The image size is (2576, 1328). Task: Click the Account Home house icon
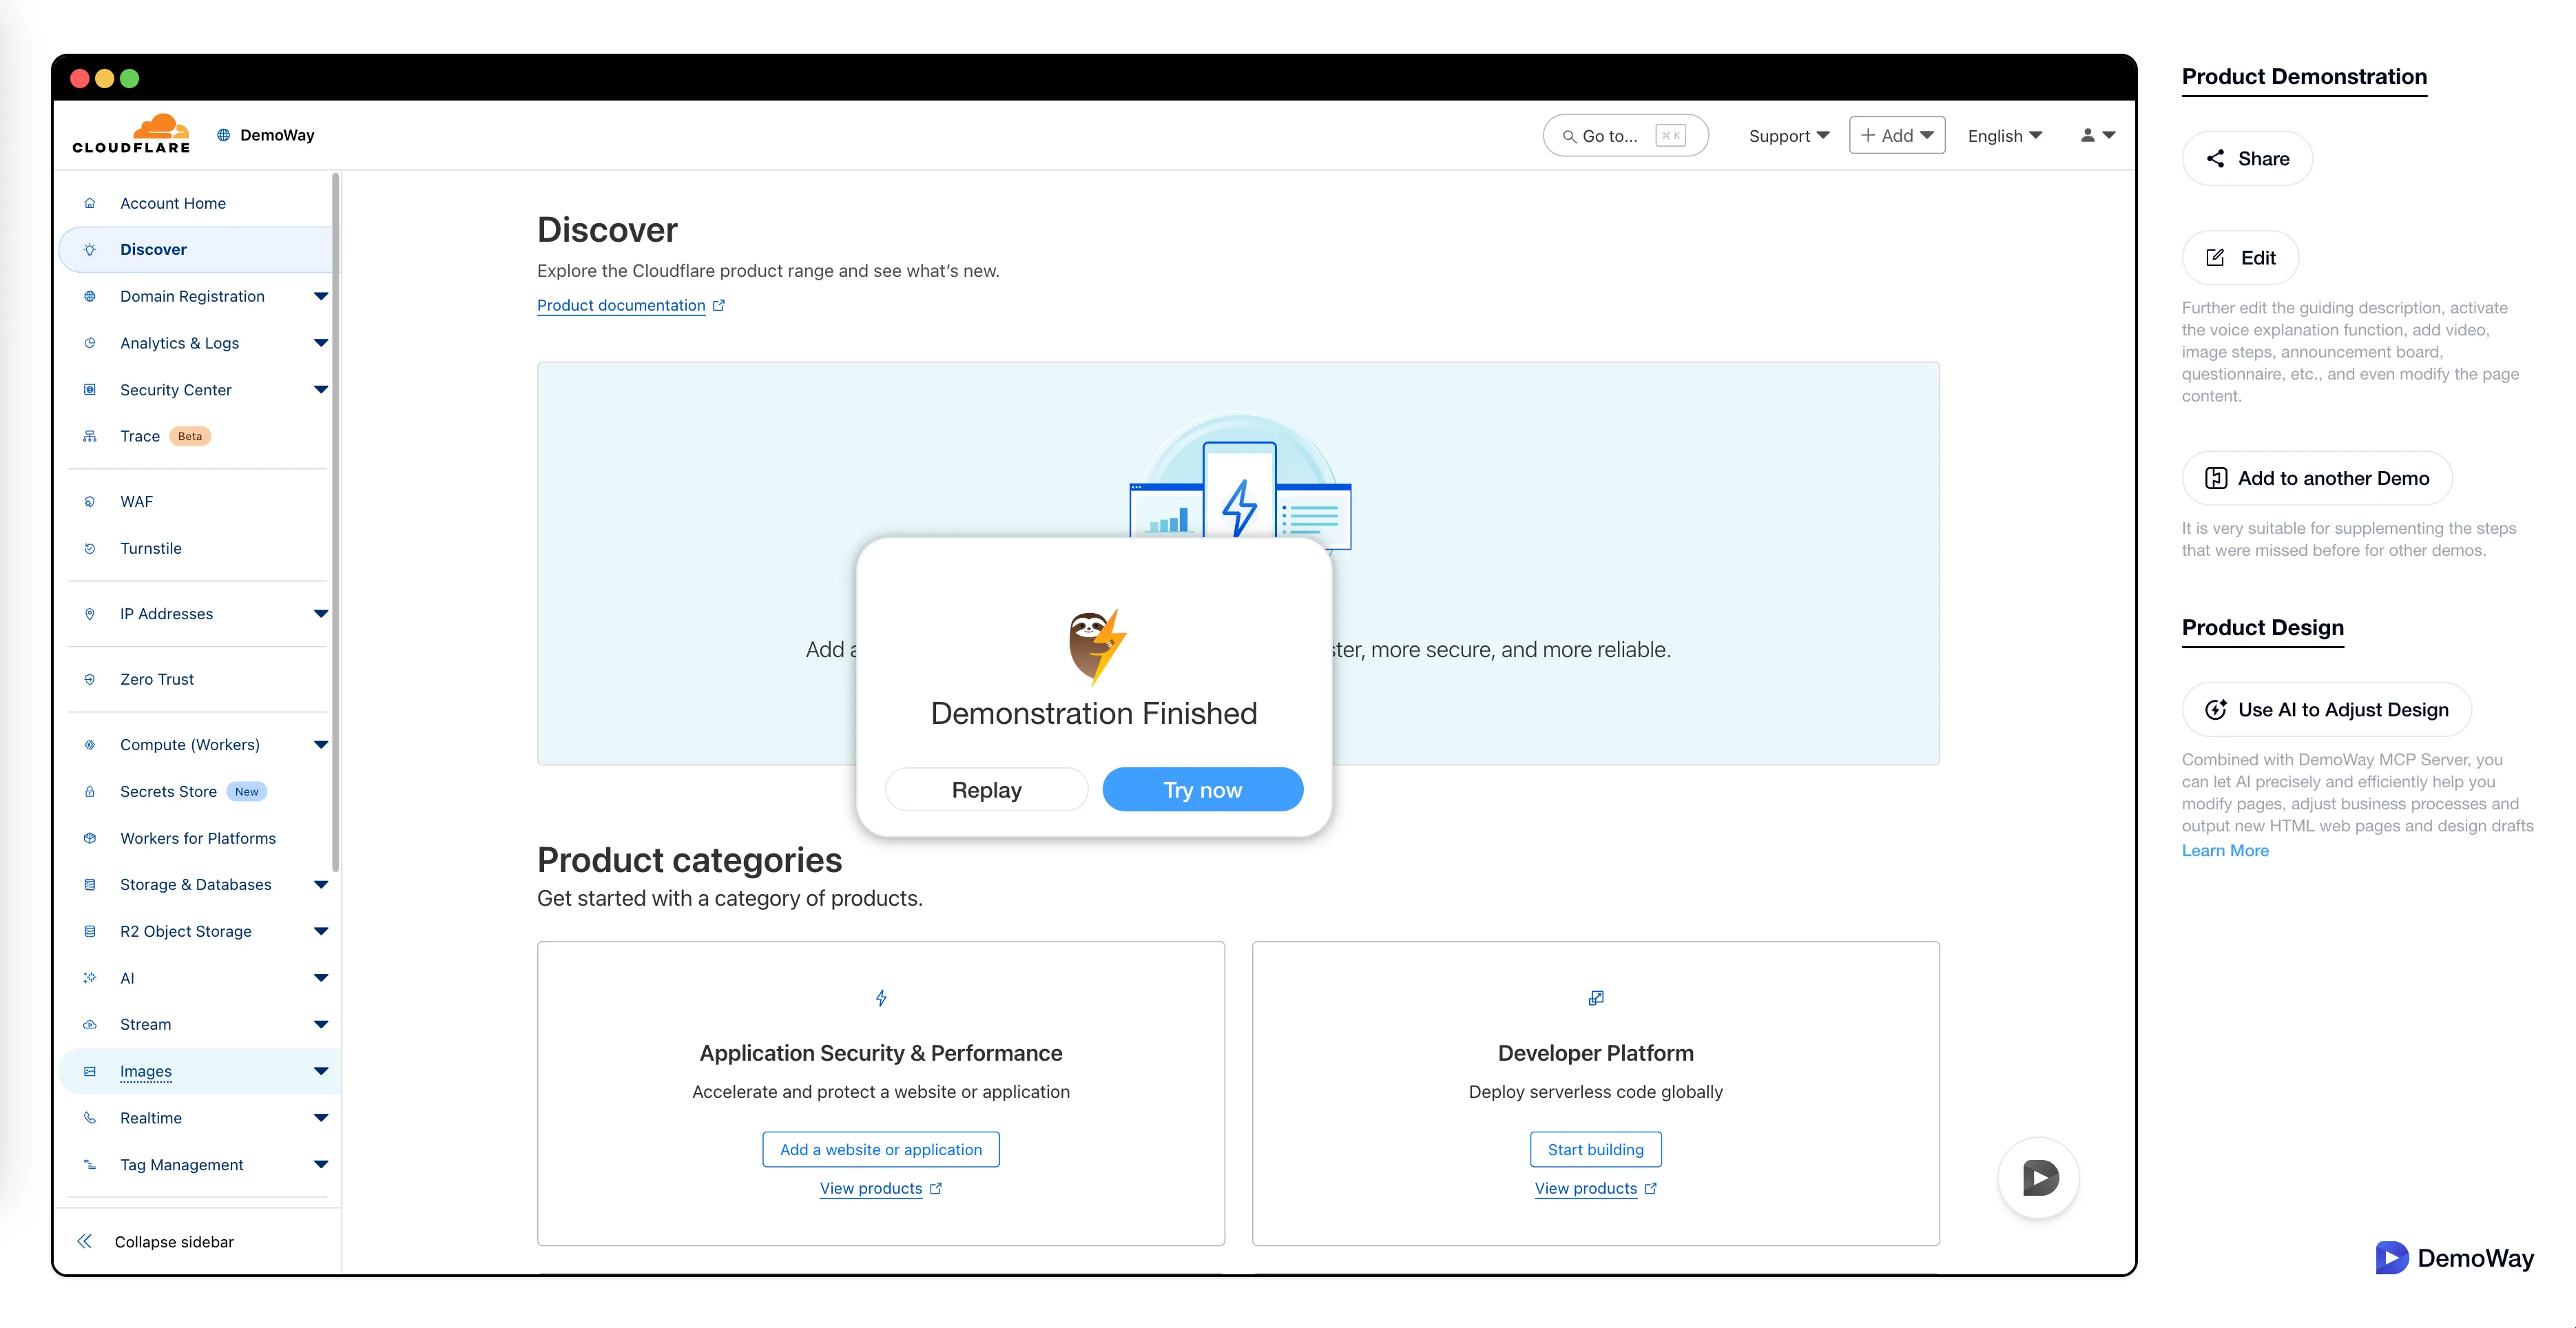90,203
